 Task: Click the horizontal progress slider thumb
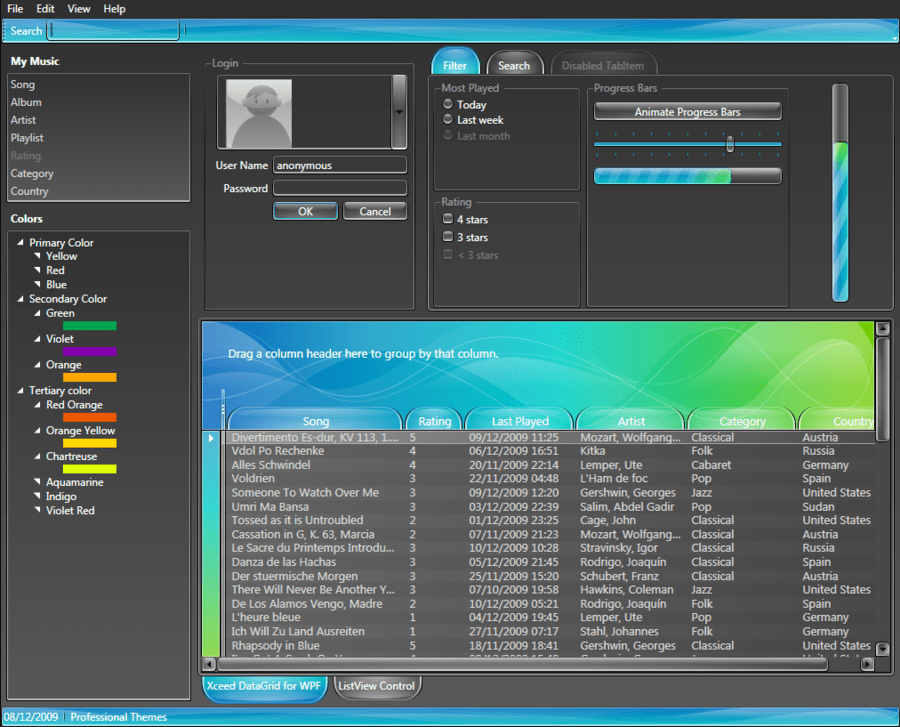click(729, 145)
